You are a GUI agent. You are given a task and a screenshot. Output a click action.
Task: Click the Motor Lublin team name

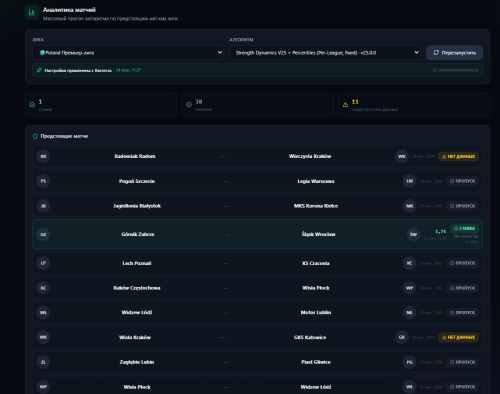coord(316,313)
